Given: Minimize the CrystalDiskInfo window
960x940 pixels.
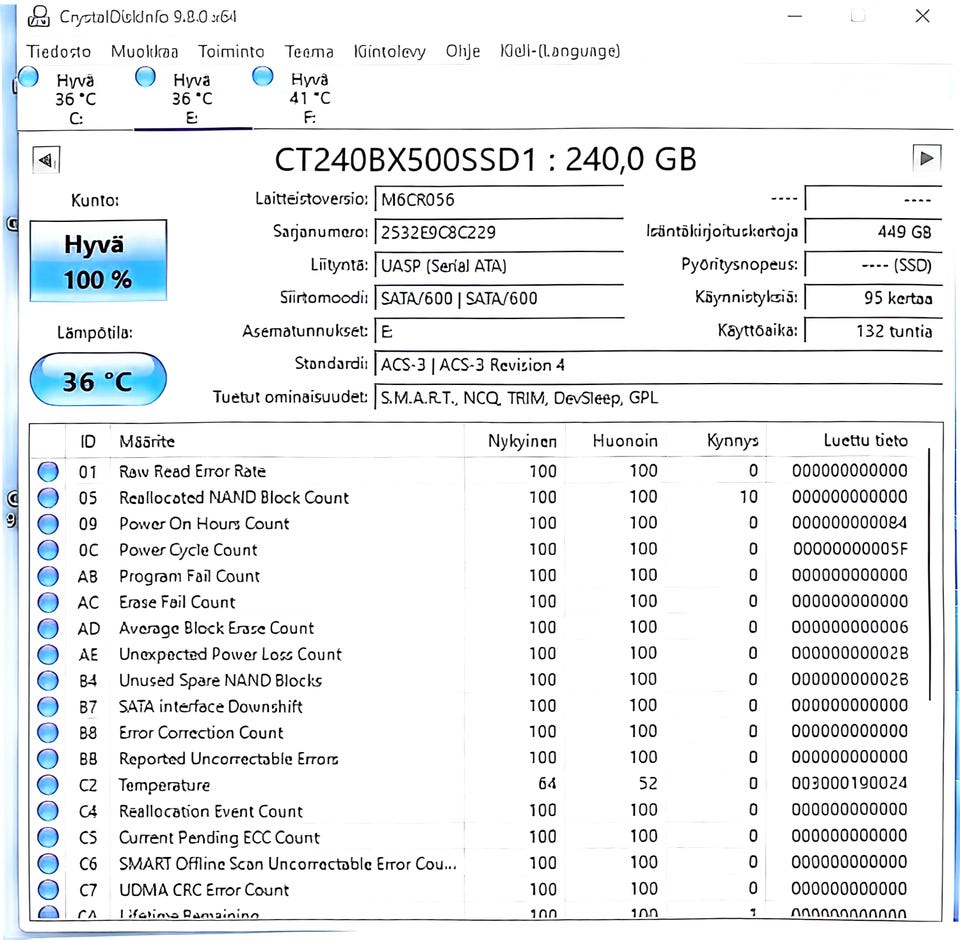Looking at the screenshot, I should pyautogui.click(x=795, y=17).
